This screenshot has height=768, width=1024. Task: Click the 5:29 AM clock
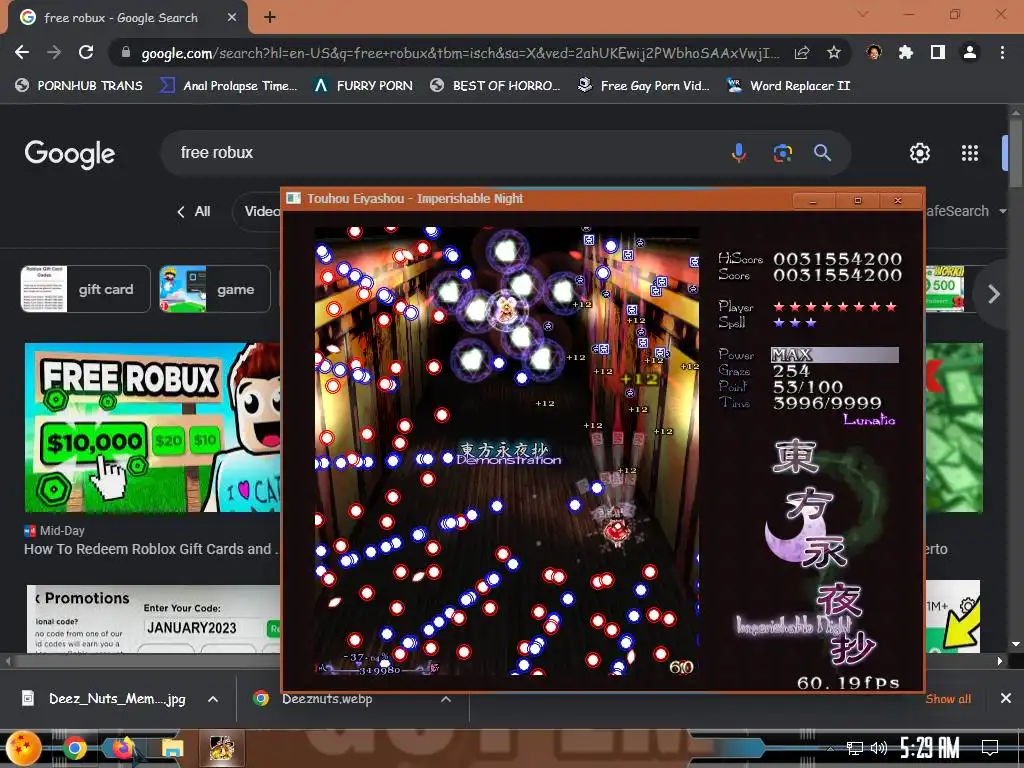[929, 747]
